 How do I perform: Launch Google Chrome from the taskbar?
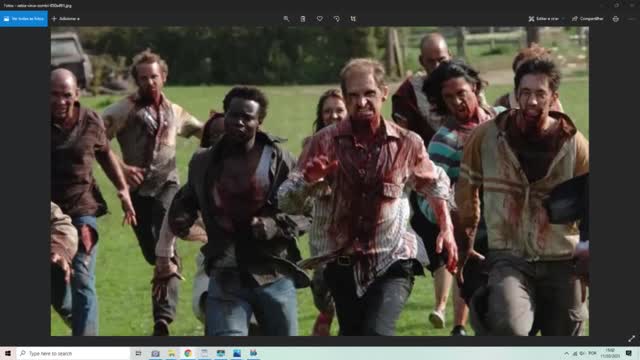coord(188,353)
